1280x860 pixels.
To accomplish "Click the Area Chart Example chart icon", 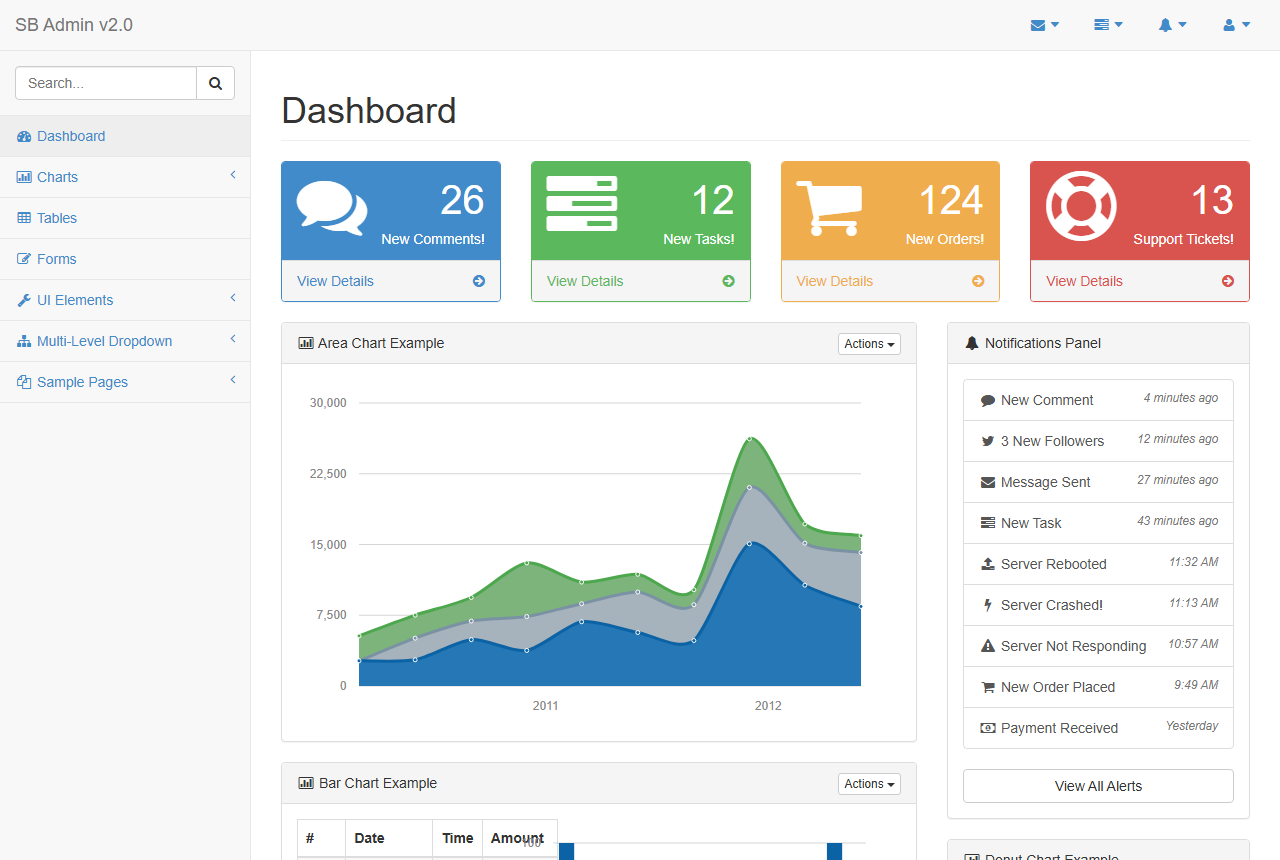I will point(306,343).
